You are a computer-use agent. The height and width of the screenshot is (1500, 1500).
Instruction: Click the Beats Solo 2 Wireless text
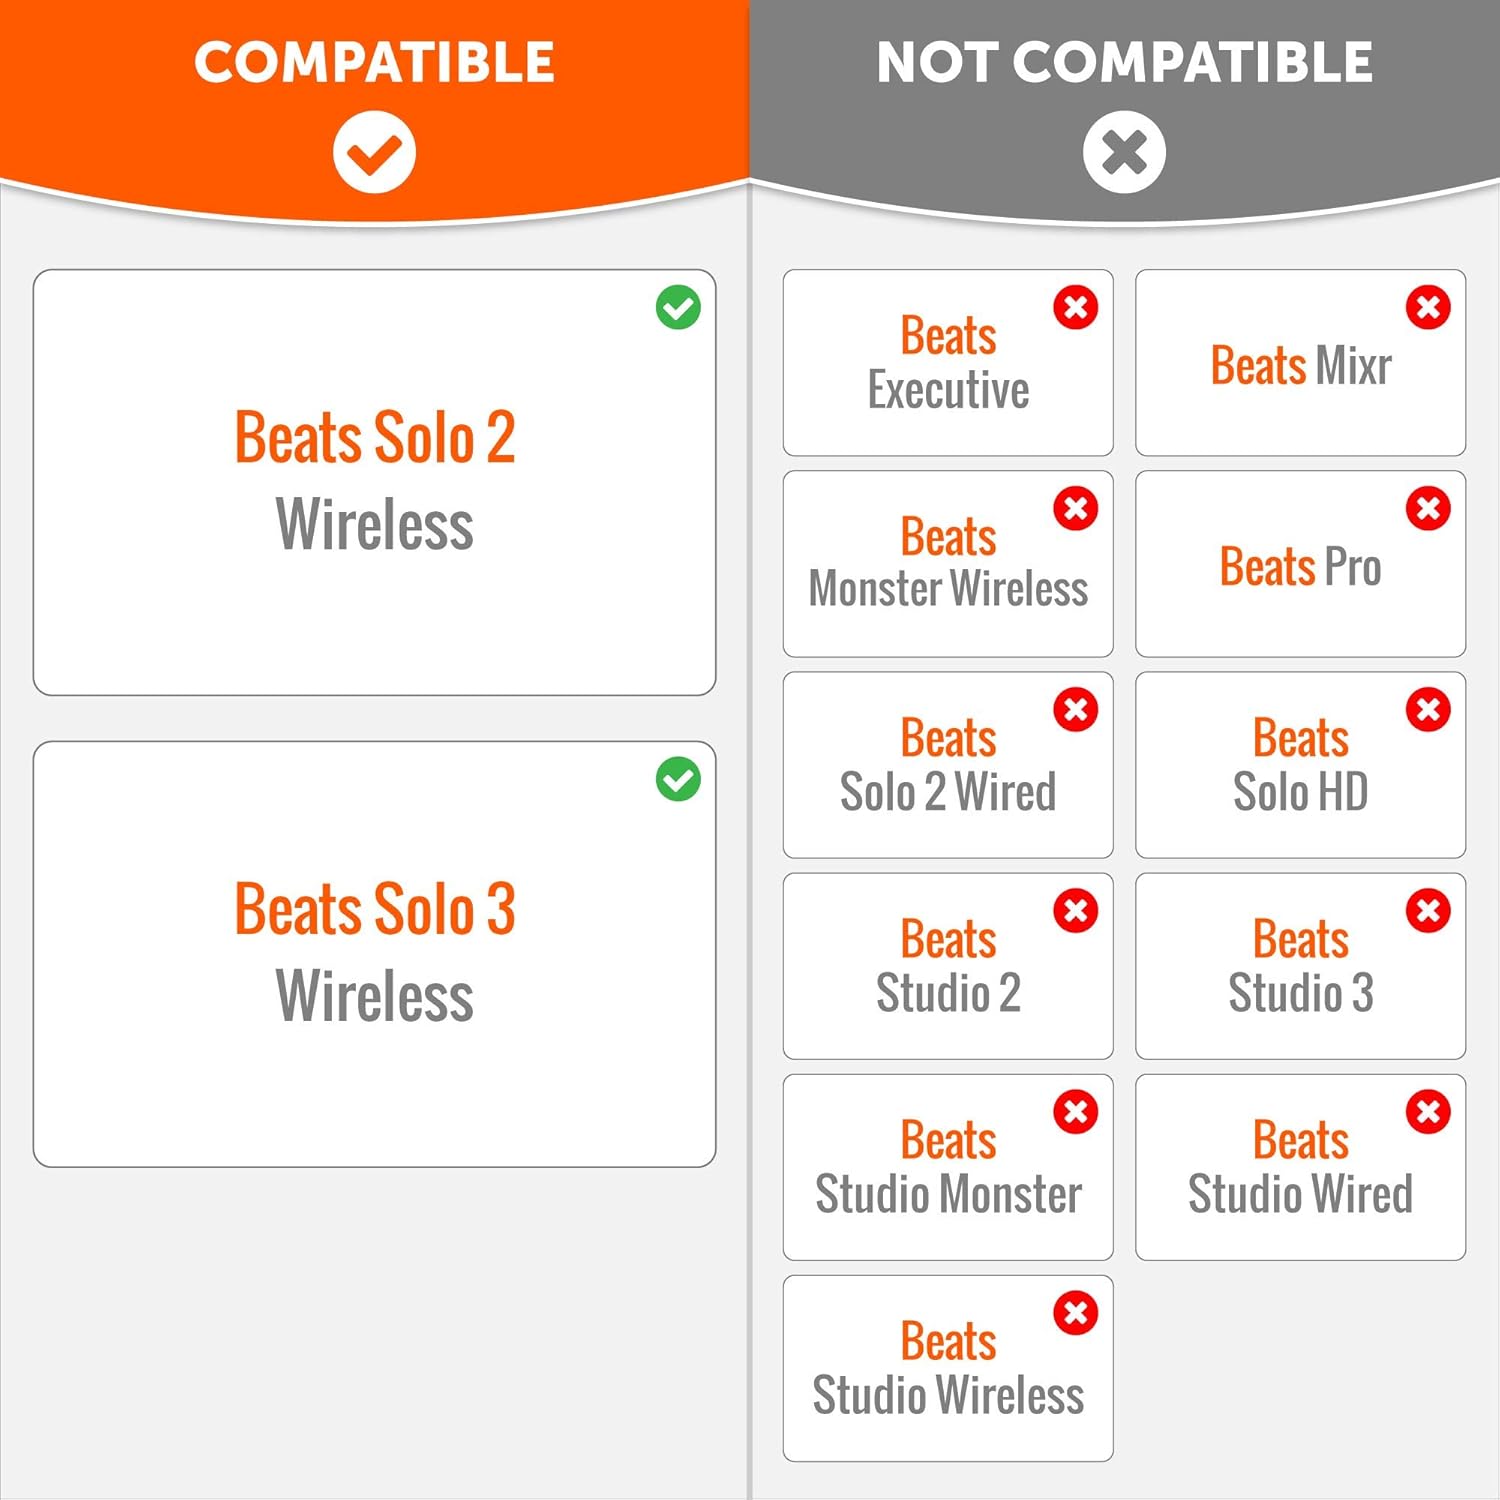[x=374, y=481]
